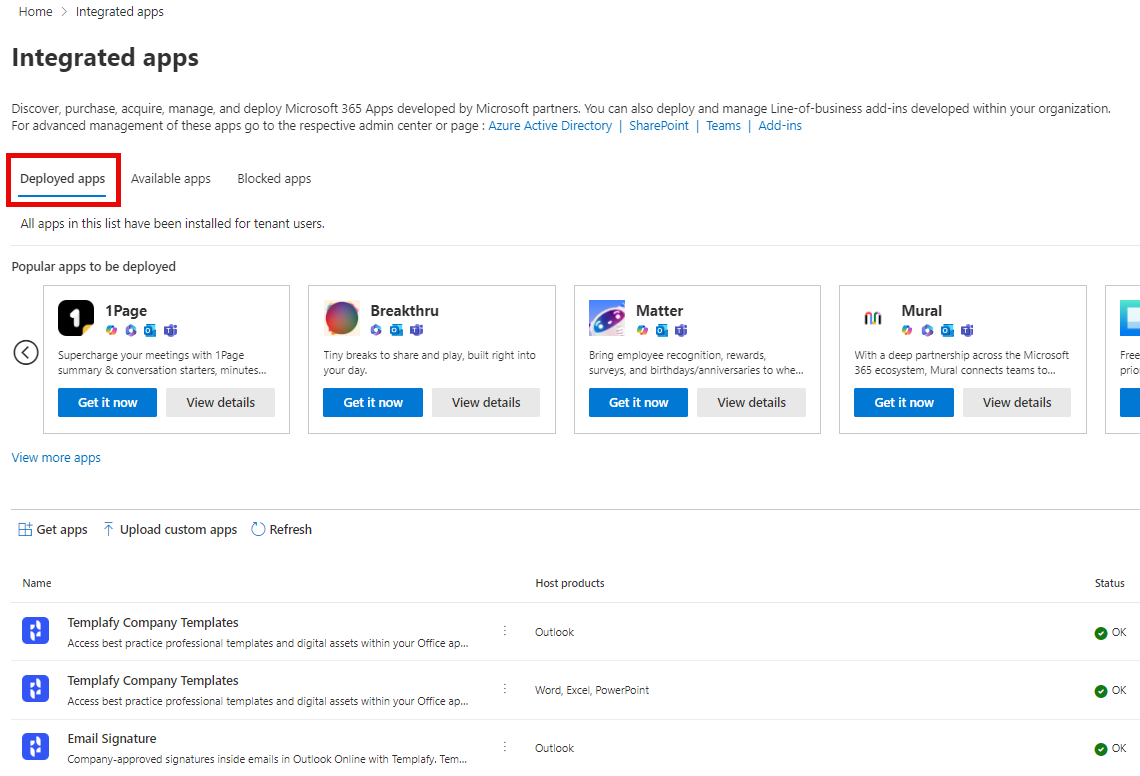The image size is (1140, 776).
Task: Click the Outlook icon on the Breakthru card
Action: pyautogui.click(x=396, y=331)
